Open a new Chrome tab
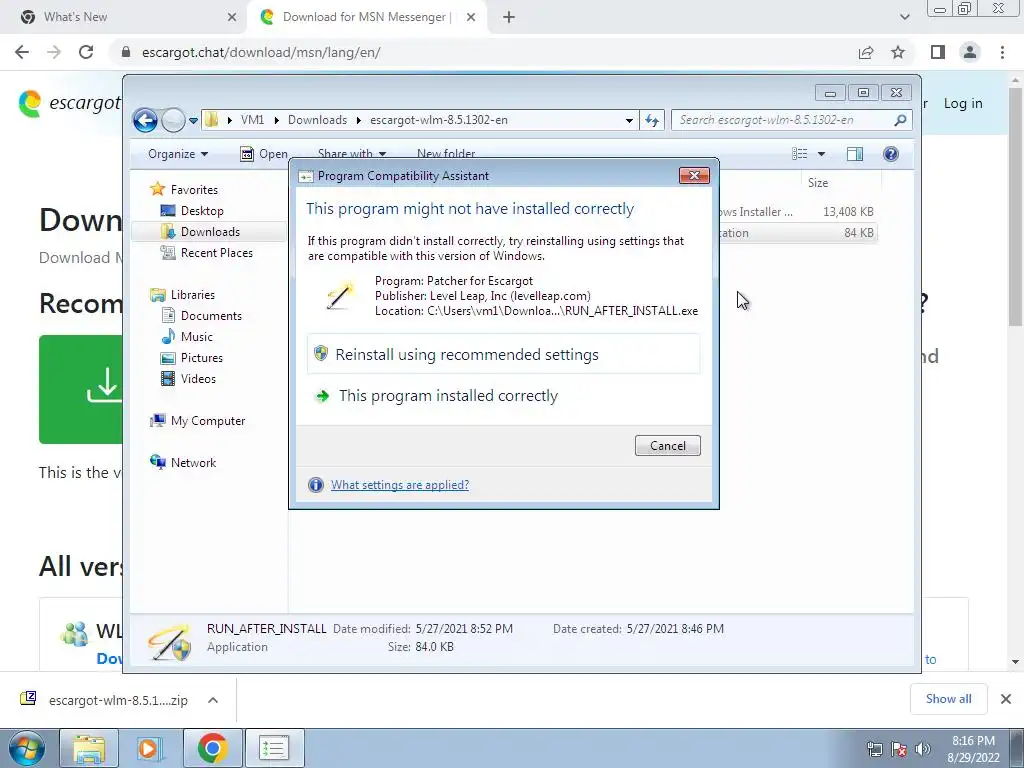This screenshot has width=1024, height=768. (x=509, y=17)
